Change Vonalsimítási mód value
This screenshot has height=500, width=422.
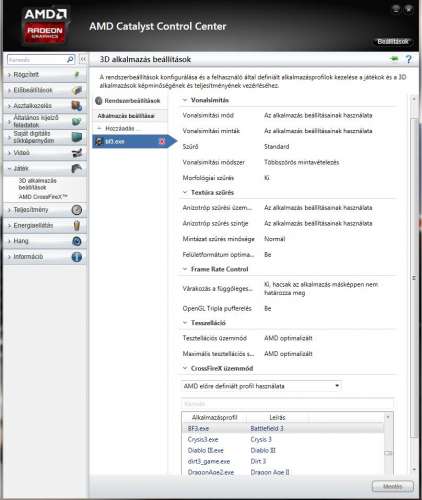318,115
